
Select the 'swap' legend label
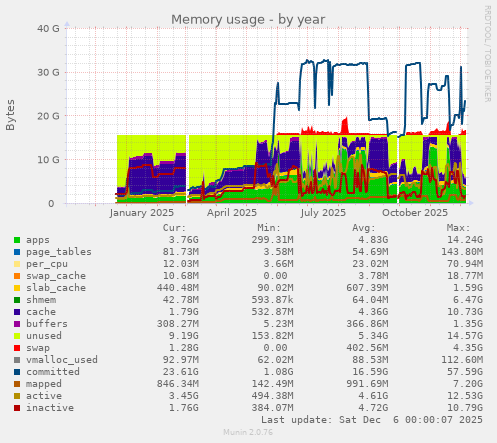pos(38,348)
